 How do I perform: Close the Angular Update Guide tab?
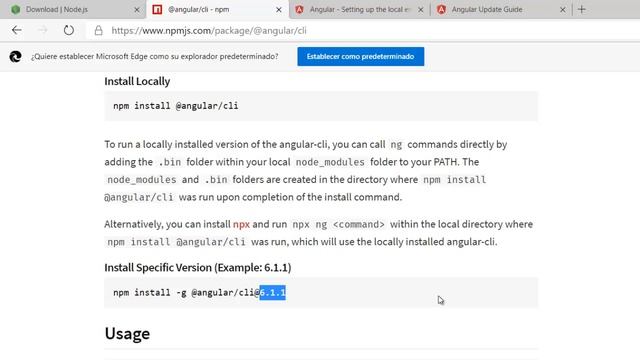[562, 9]
